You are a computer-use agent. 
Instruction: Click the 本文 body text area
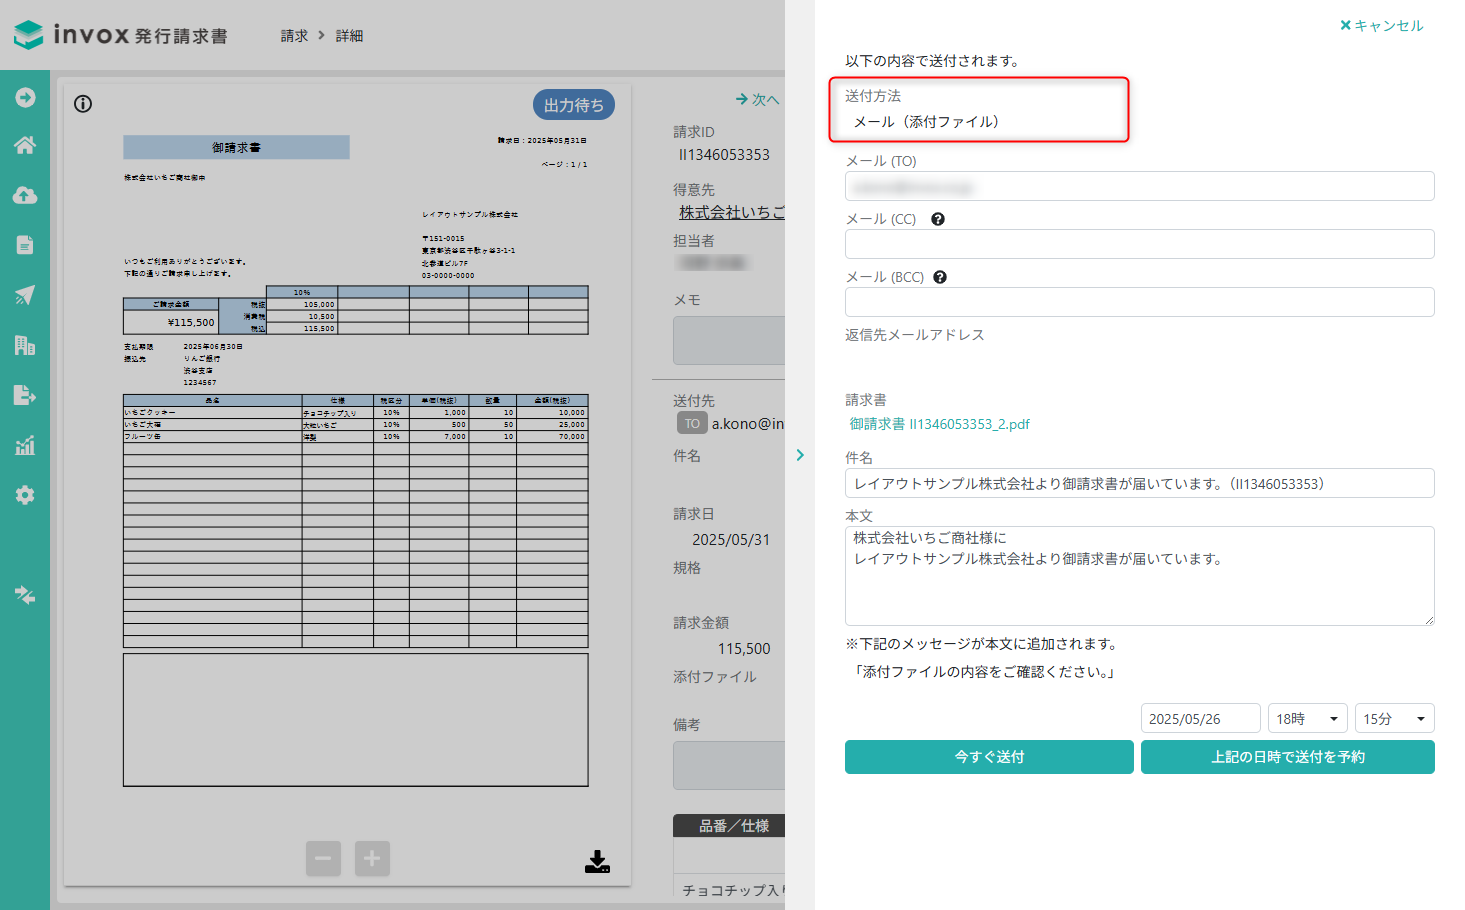coord(1140,576)
